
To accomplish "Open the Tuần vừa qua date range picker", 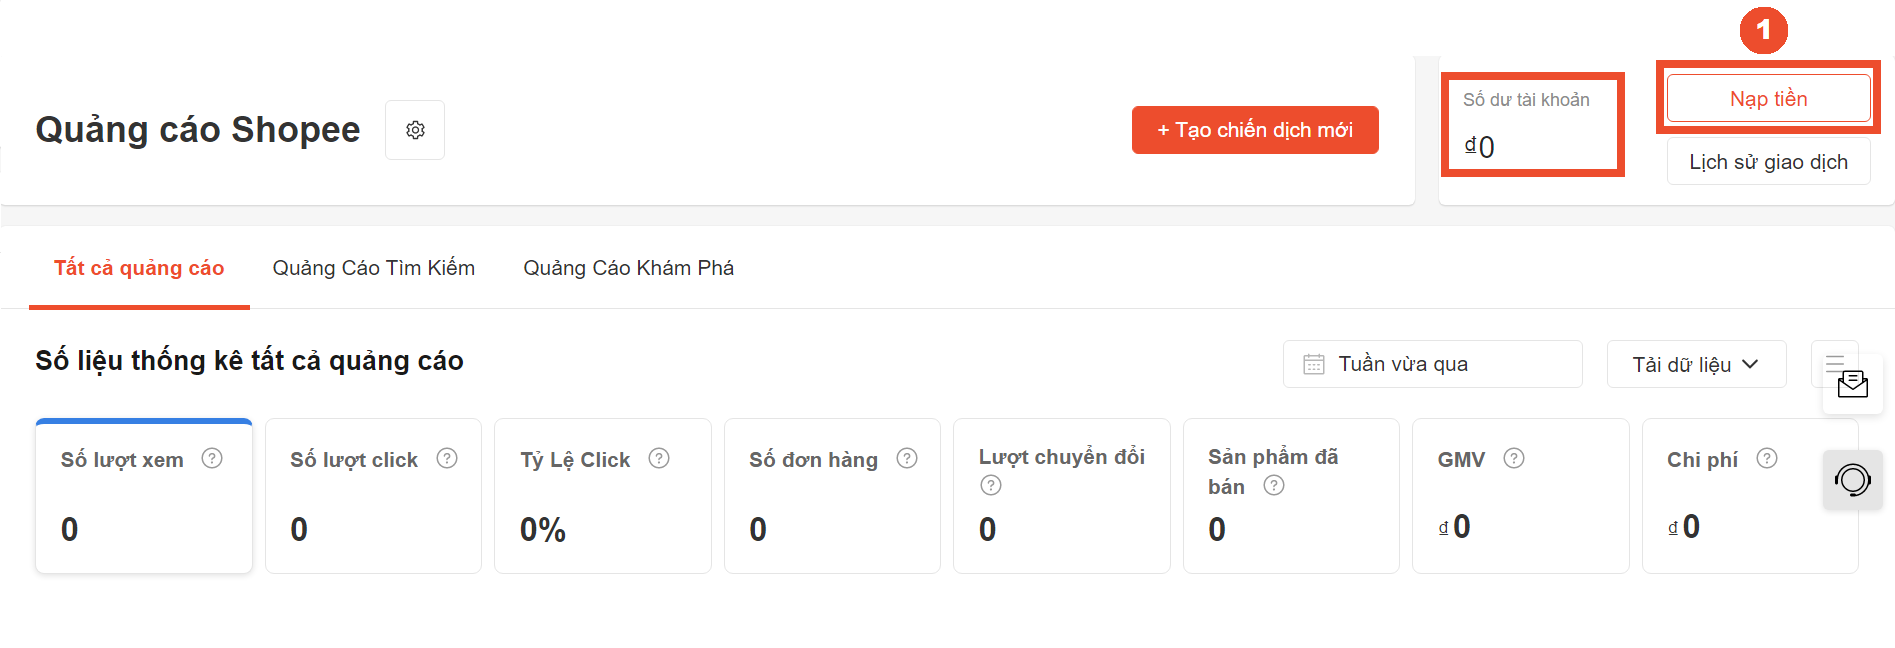I will [x=1432, y=364].
